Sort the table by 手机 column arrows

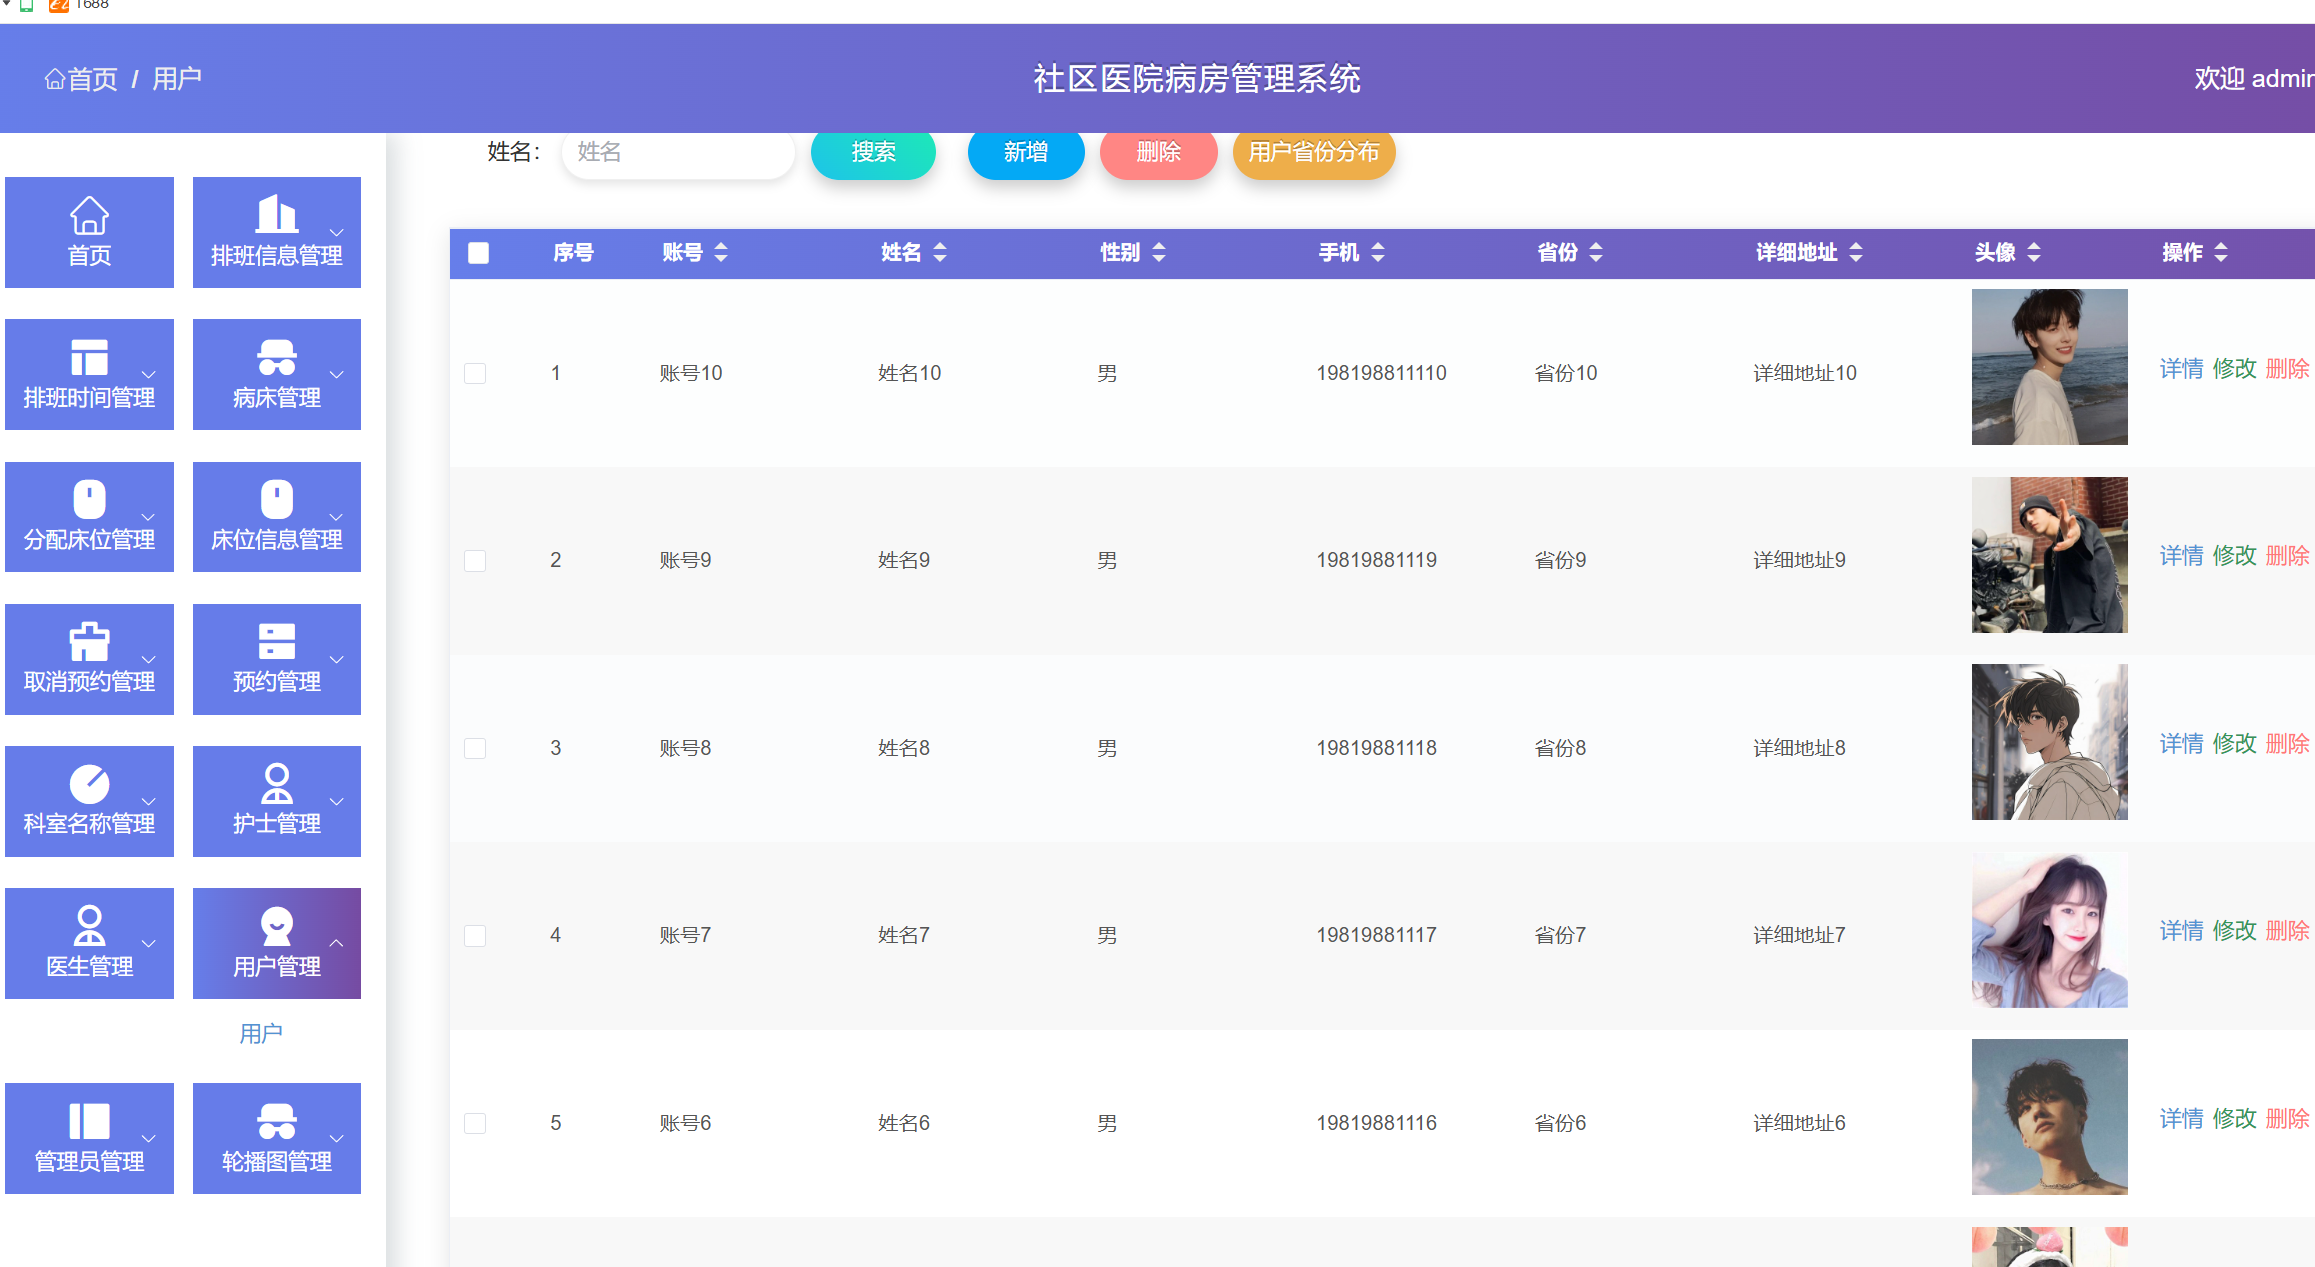click(1378, 253)
